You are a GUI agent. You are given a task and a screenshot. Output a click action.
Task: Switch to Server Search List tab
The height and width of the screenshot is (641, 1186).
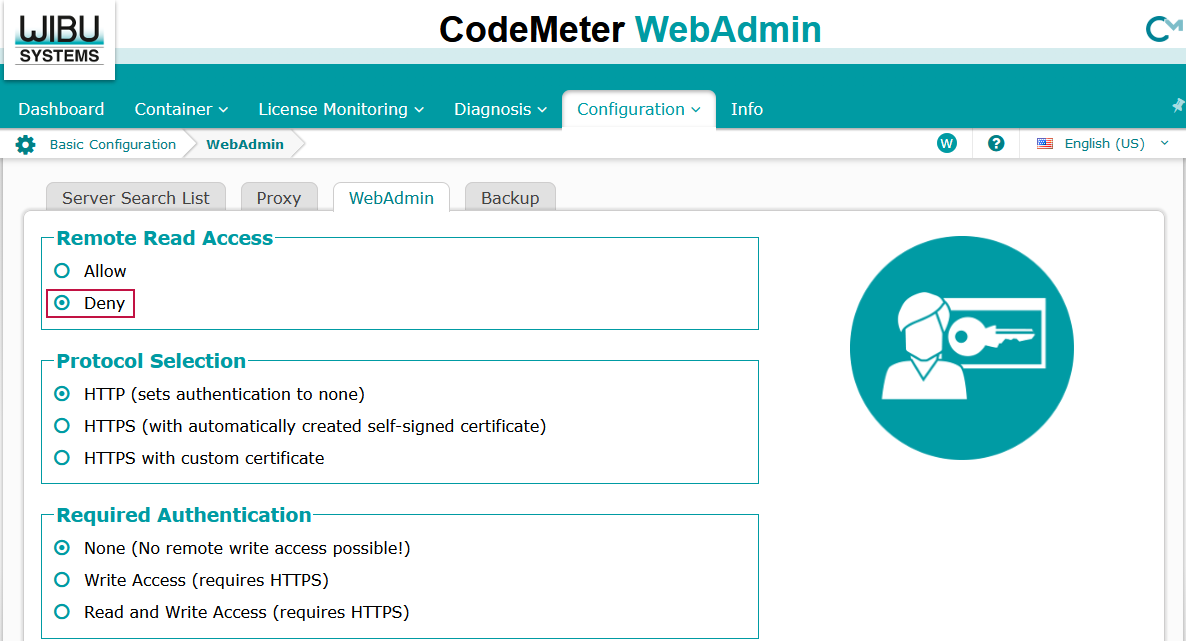click(136, 198)
